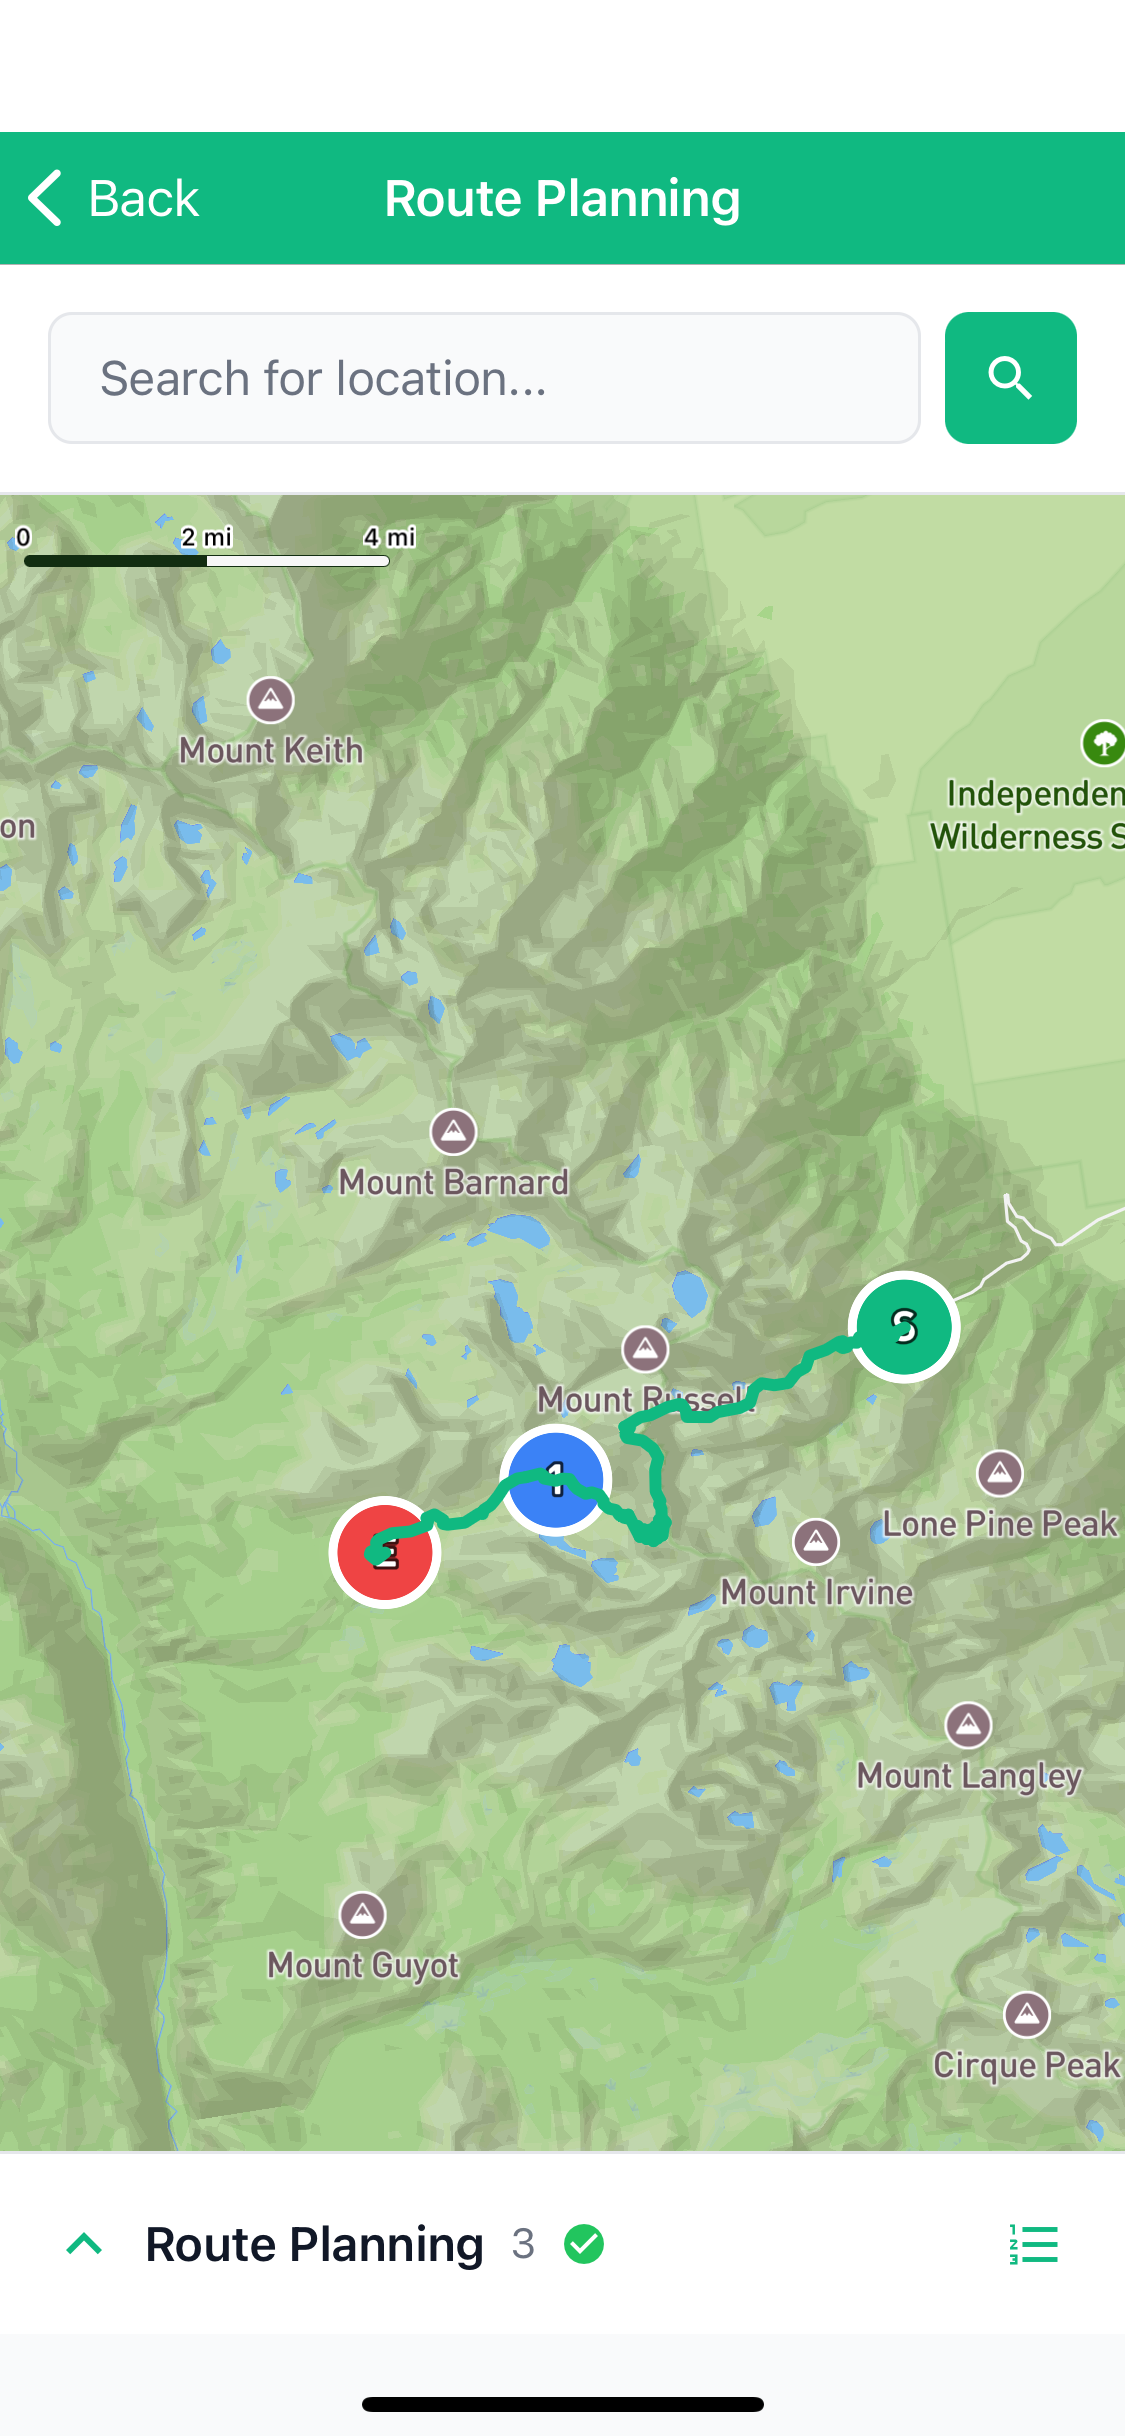Click the Mount Russell peak icon
Viewport: 1125px width, 2436px height.
click(645, 1349)
